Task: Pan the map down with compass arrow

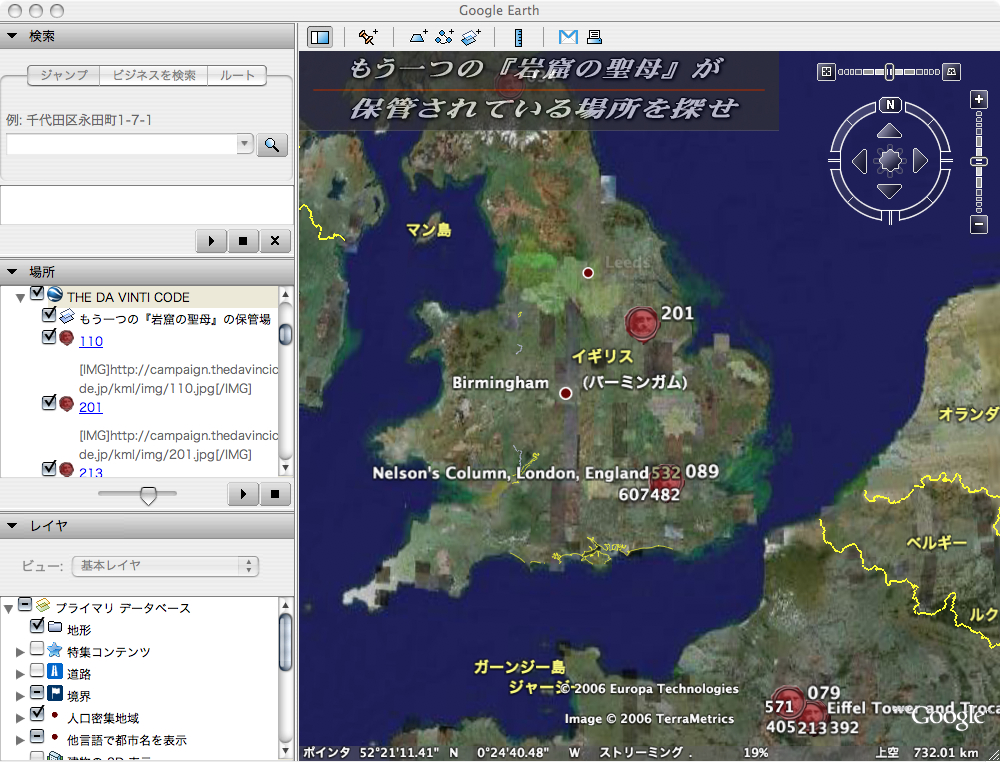Action: pyautogui.click(x=889, y=190)
